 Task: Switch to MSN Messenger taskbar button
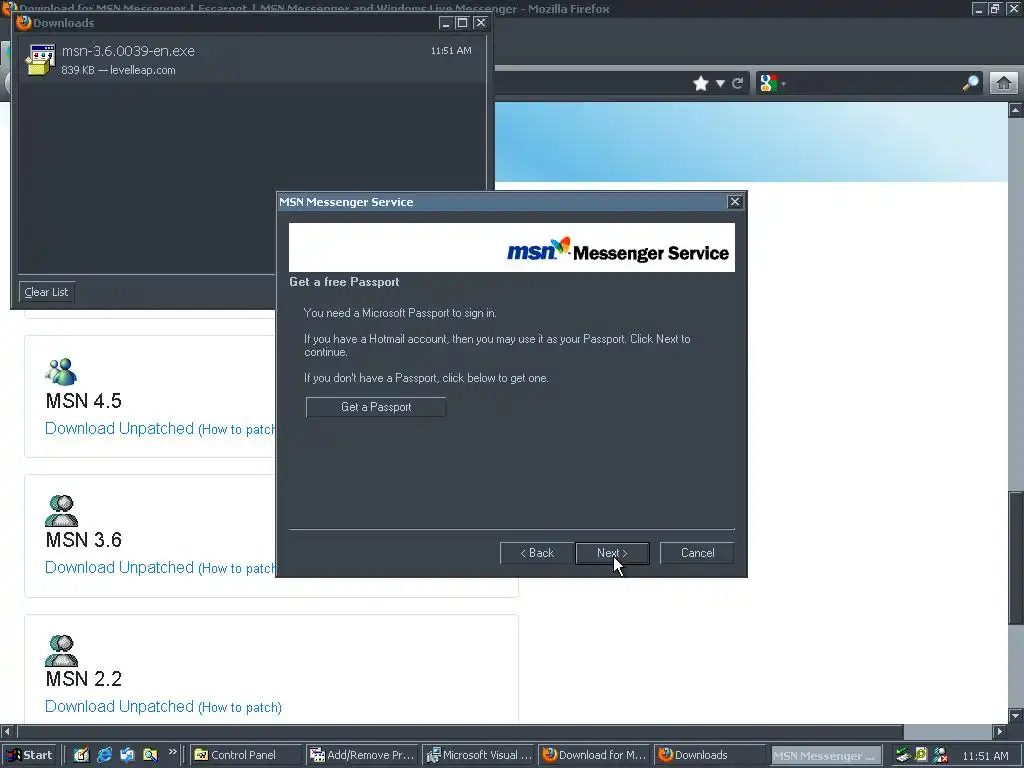825,756
